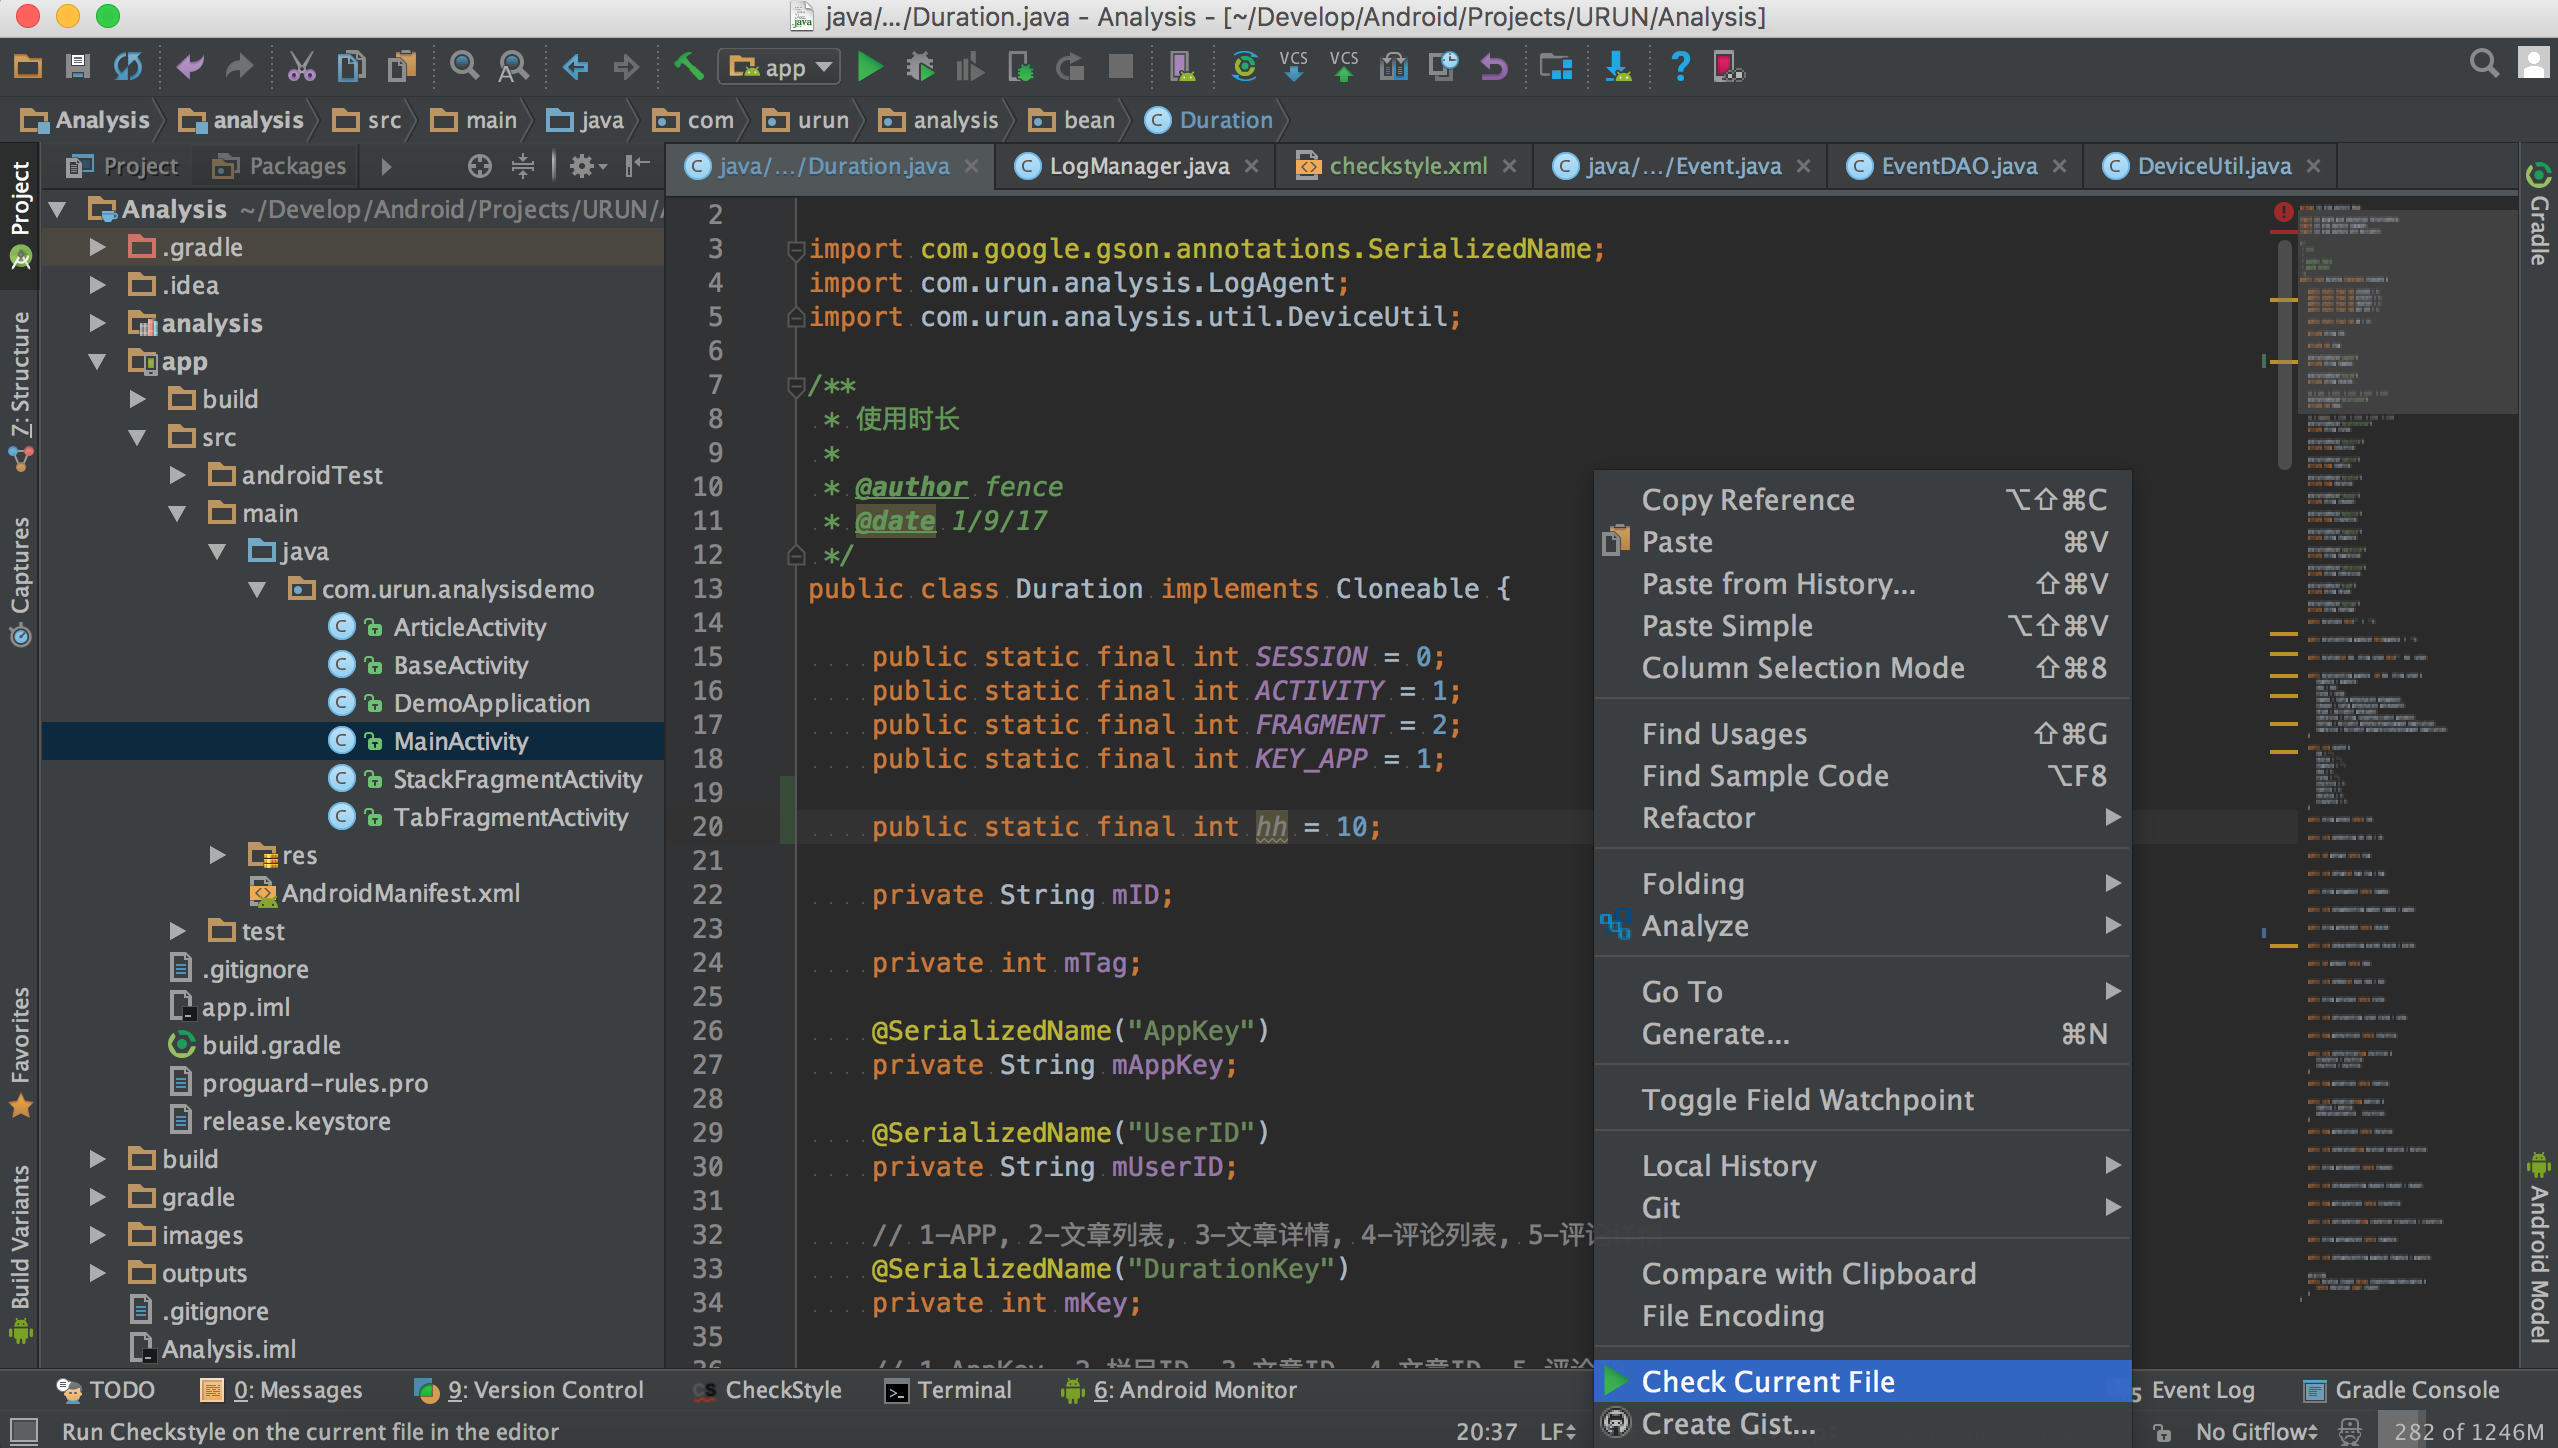
Task: Click the Search Everywhere magnifier icon
Action: [x=2484, y=64]
